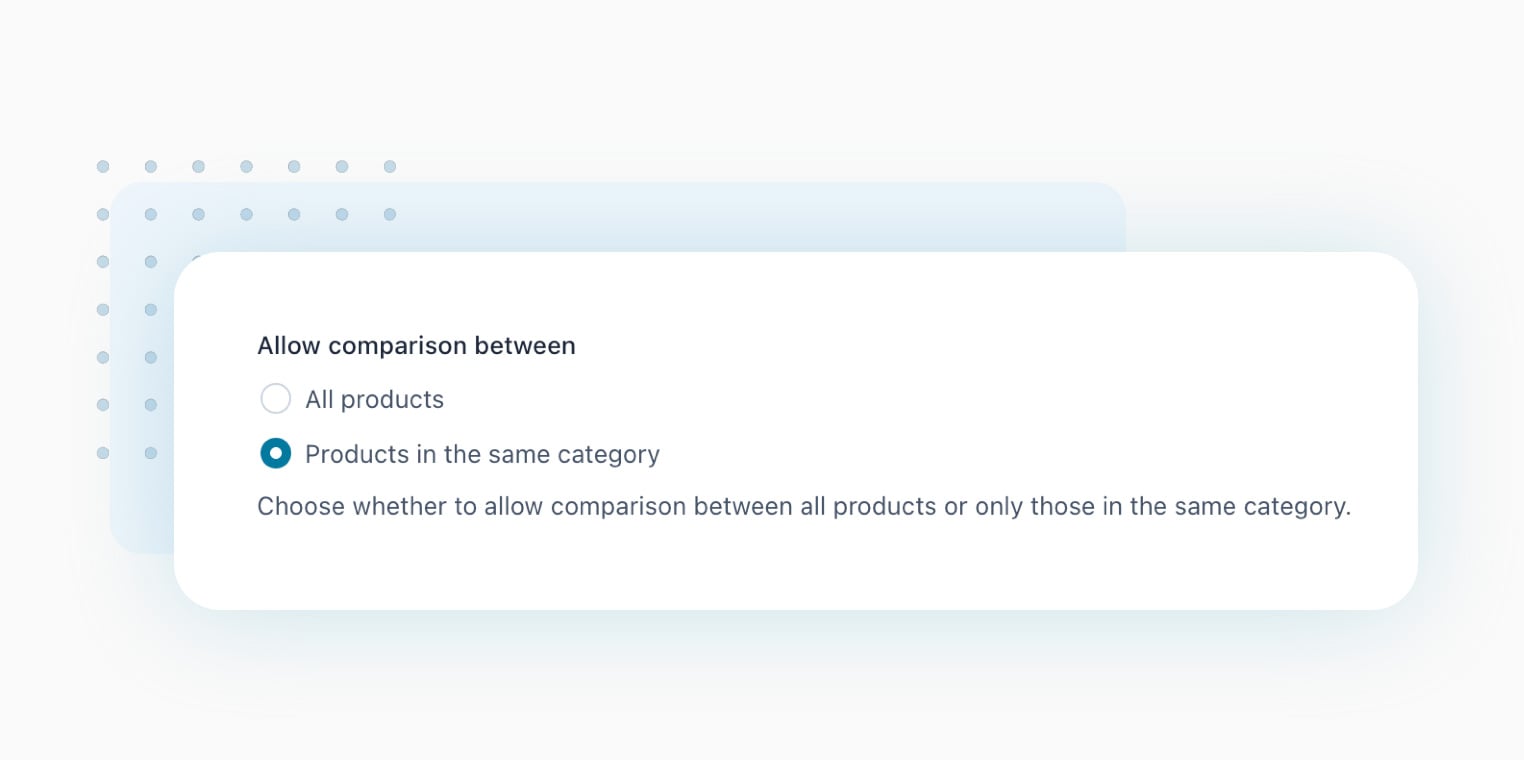Viewport: 1524px width, 760px height.
Task: Click the All products label text
Action: point(375,399)
